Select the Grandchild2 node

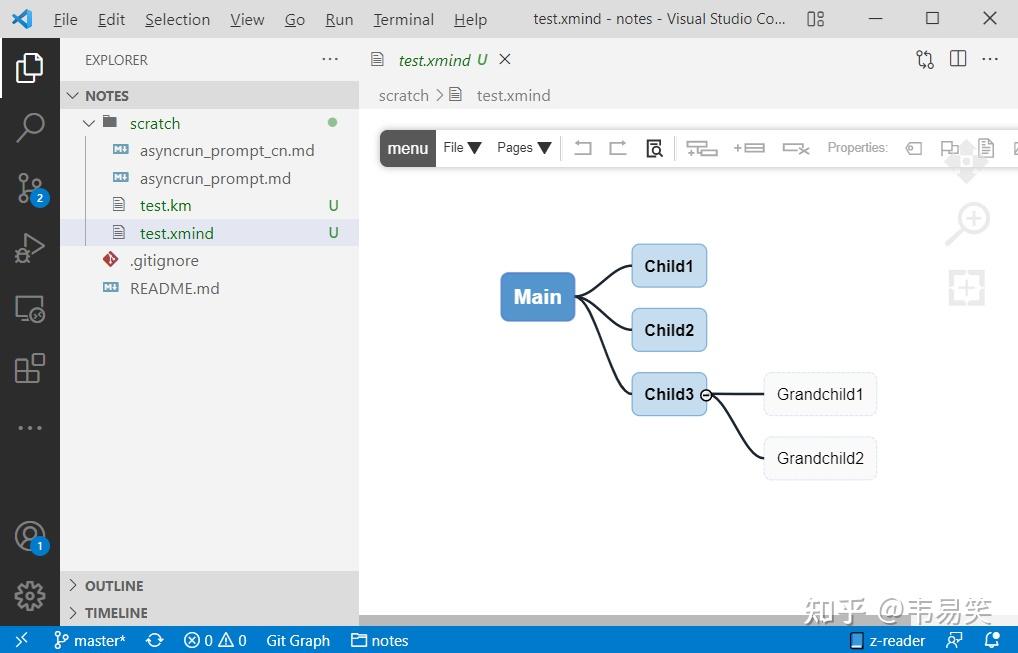point(820,458)
